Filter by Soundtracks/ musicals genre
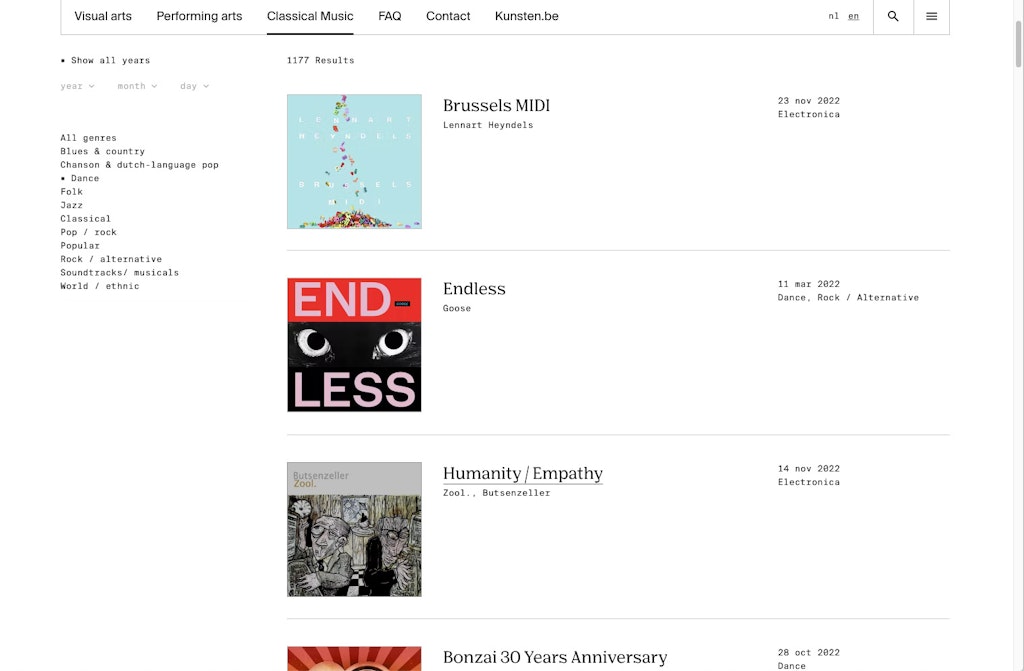 [x=120, y=272]
